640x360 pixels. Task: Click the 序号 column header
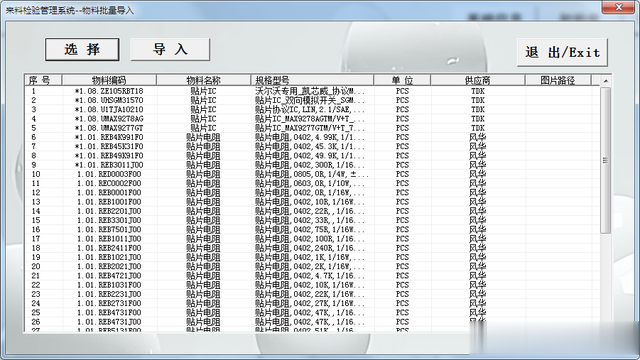43,80
